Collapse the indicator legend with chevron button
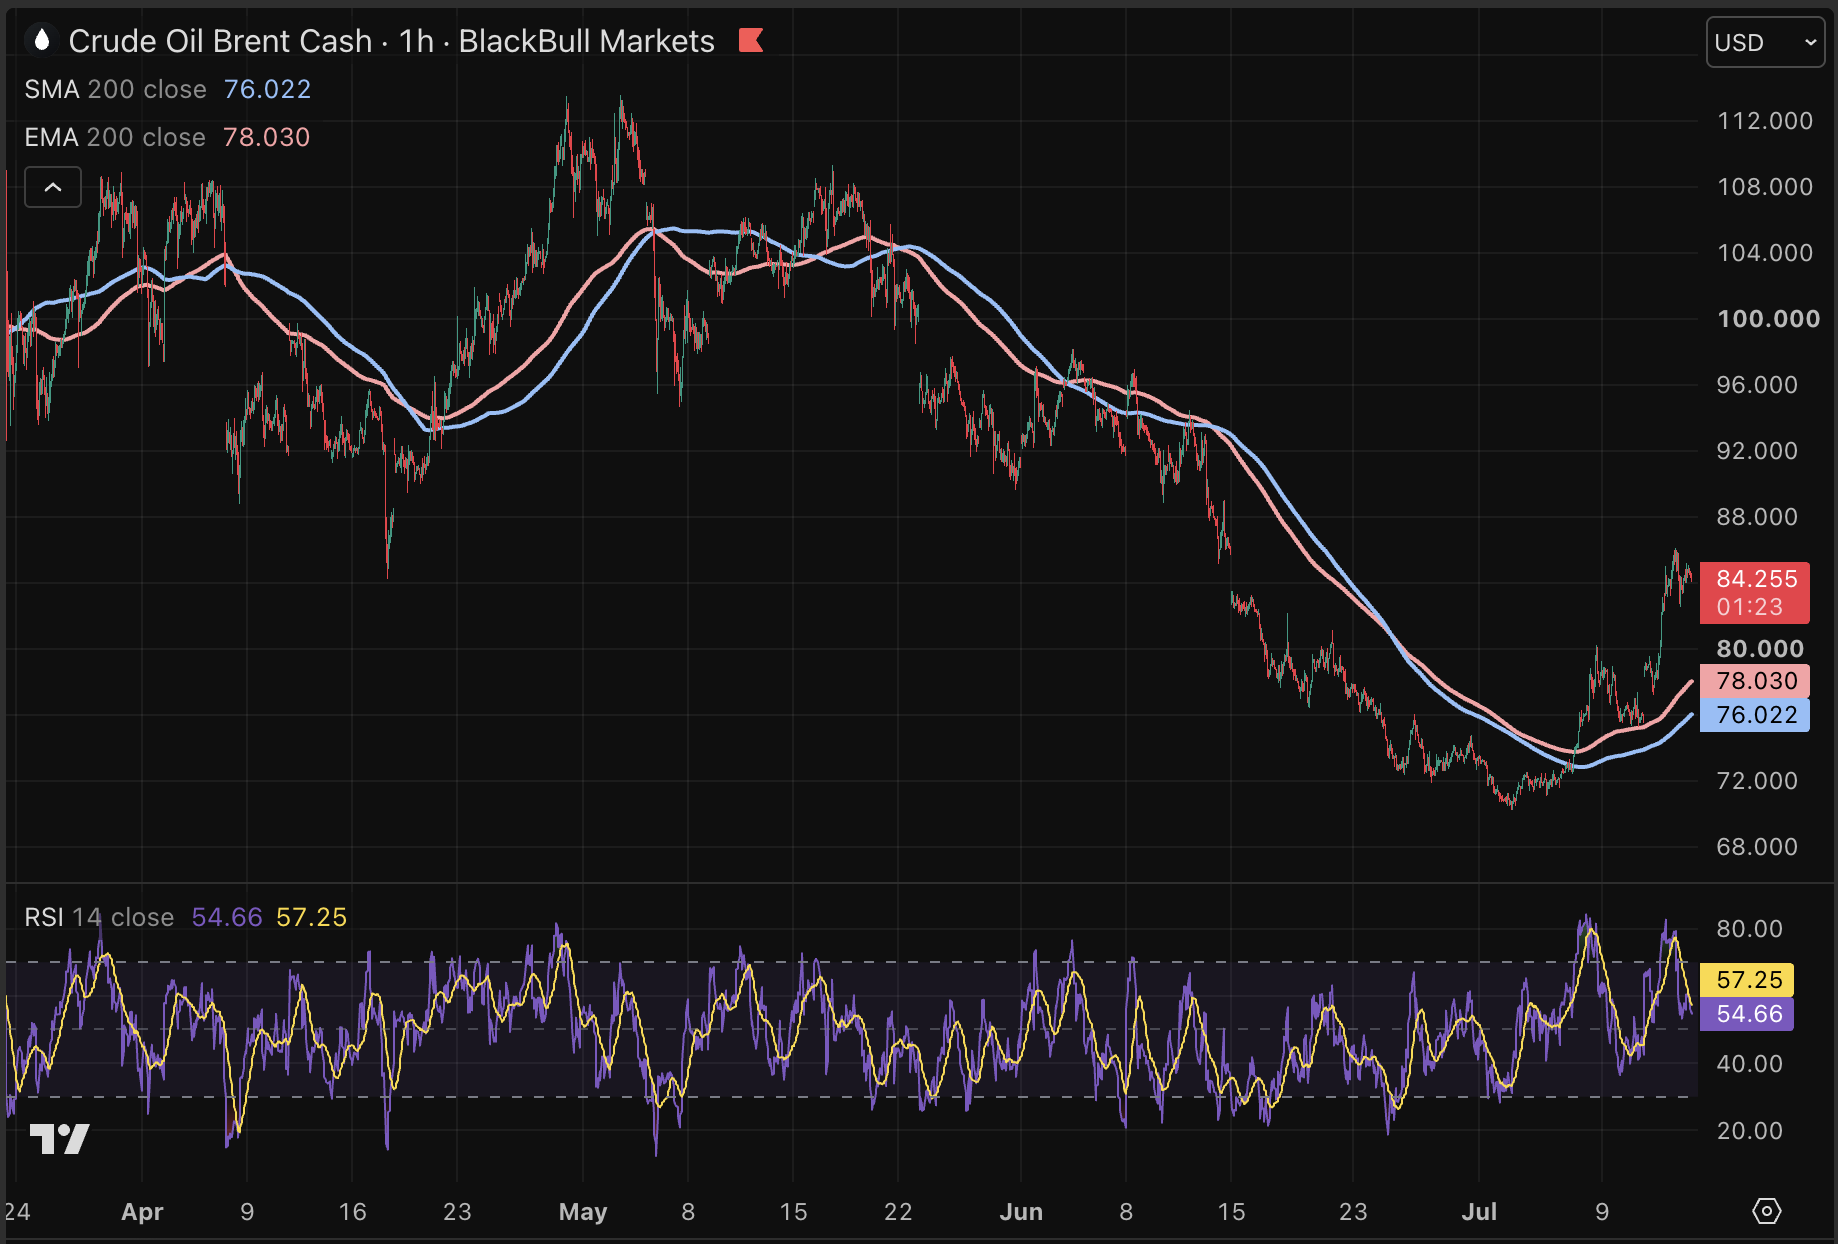This screenshot has width=1838, height=1244. 53,187
